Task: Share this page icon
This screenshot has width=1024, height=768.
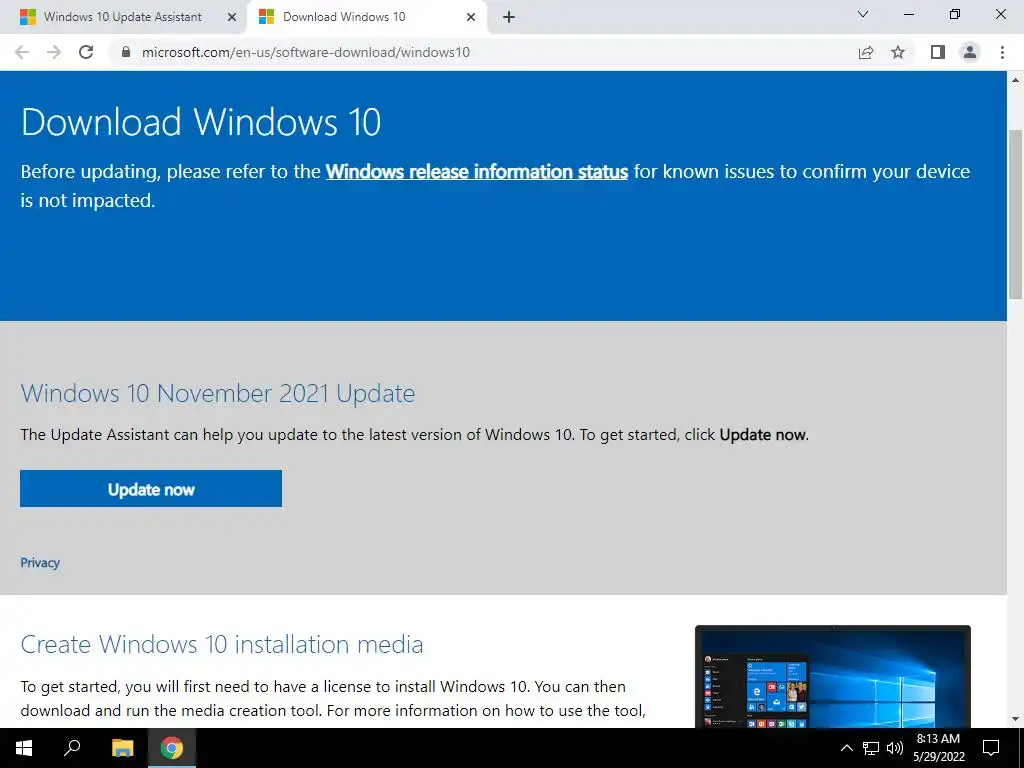Action: coord(866,52)
